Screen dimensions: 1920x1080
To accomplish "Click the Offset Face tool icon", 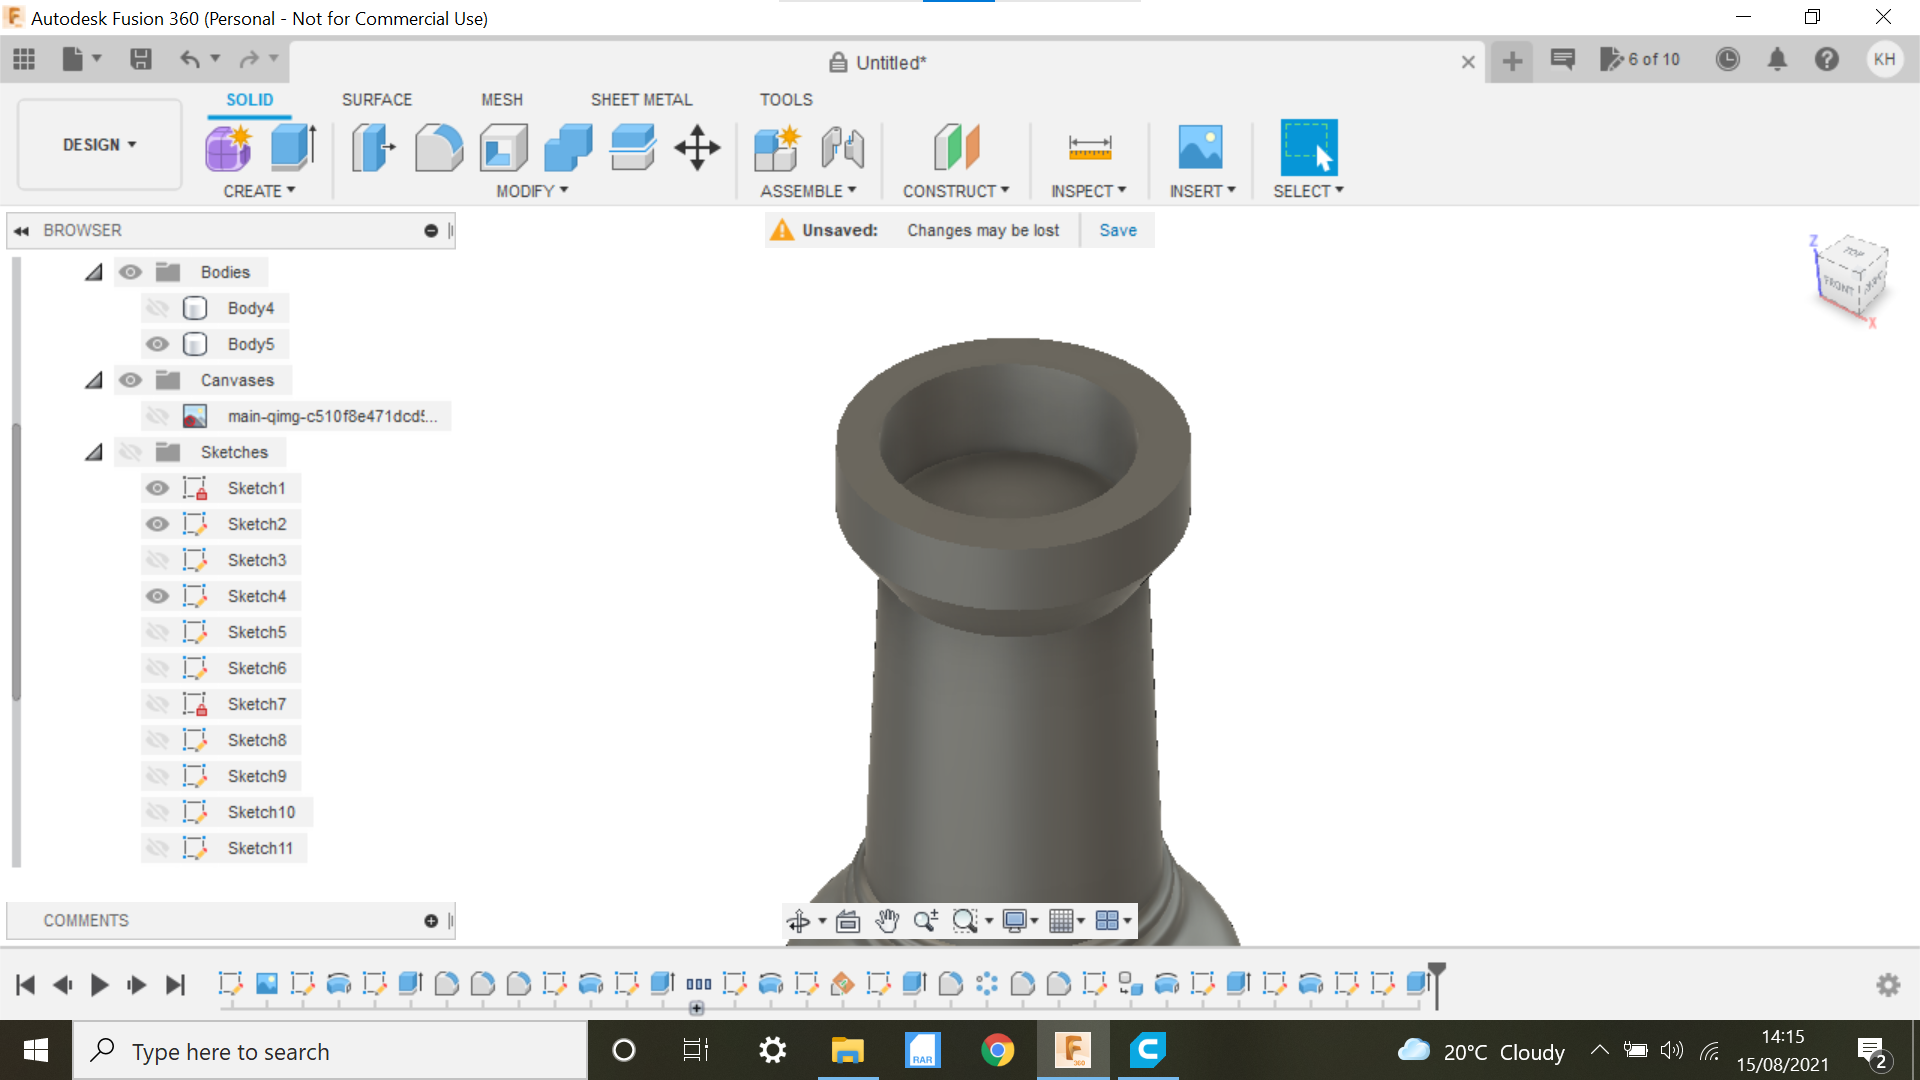I will coord(633,148).
